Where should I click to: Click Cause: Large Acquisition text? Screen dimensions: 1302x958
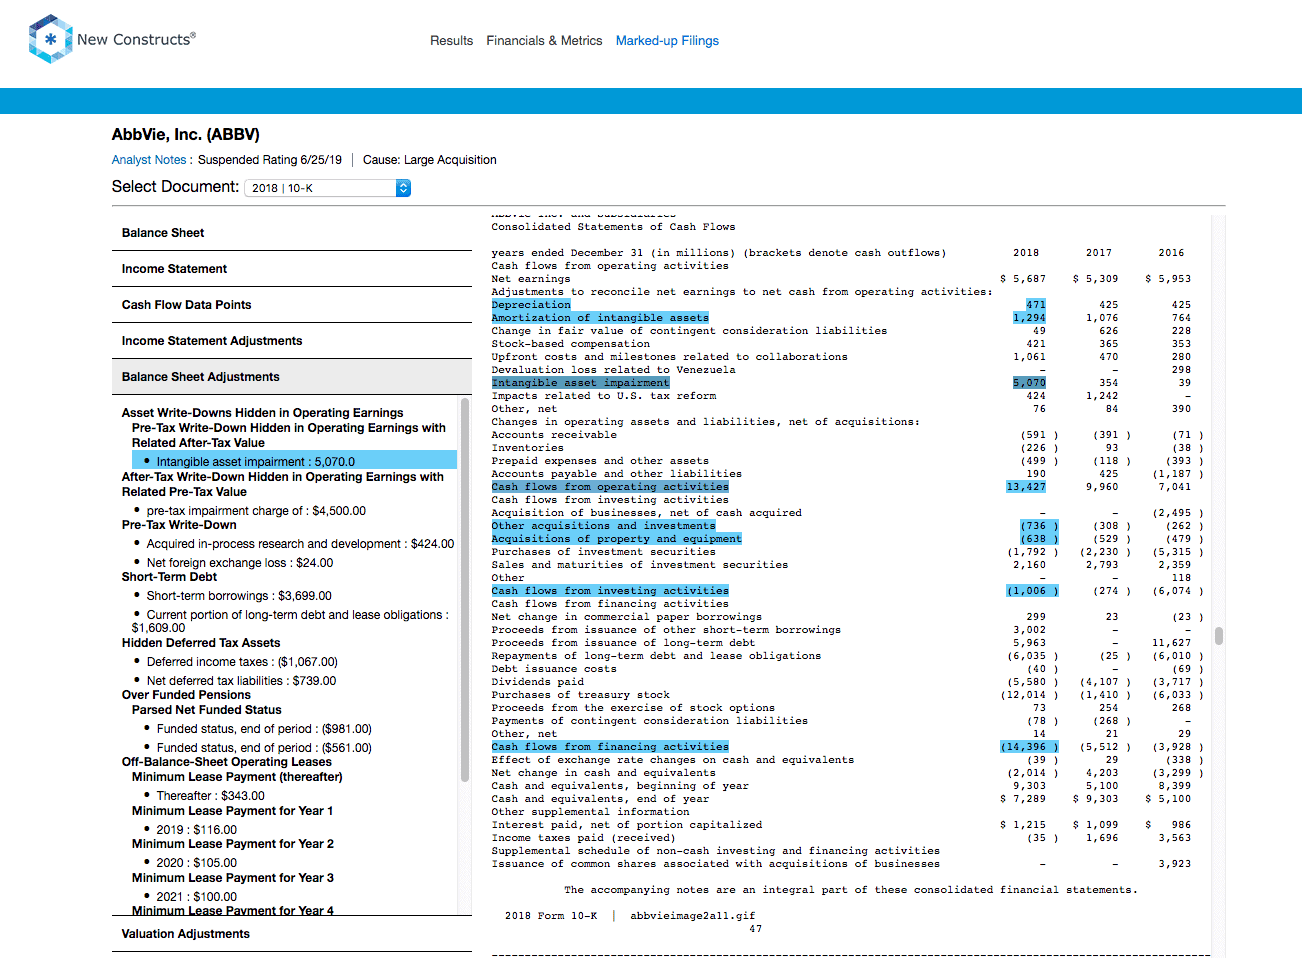(x=430, y=160)
